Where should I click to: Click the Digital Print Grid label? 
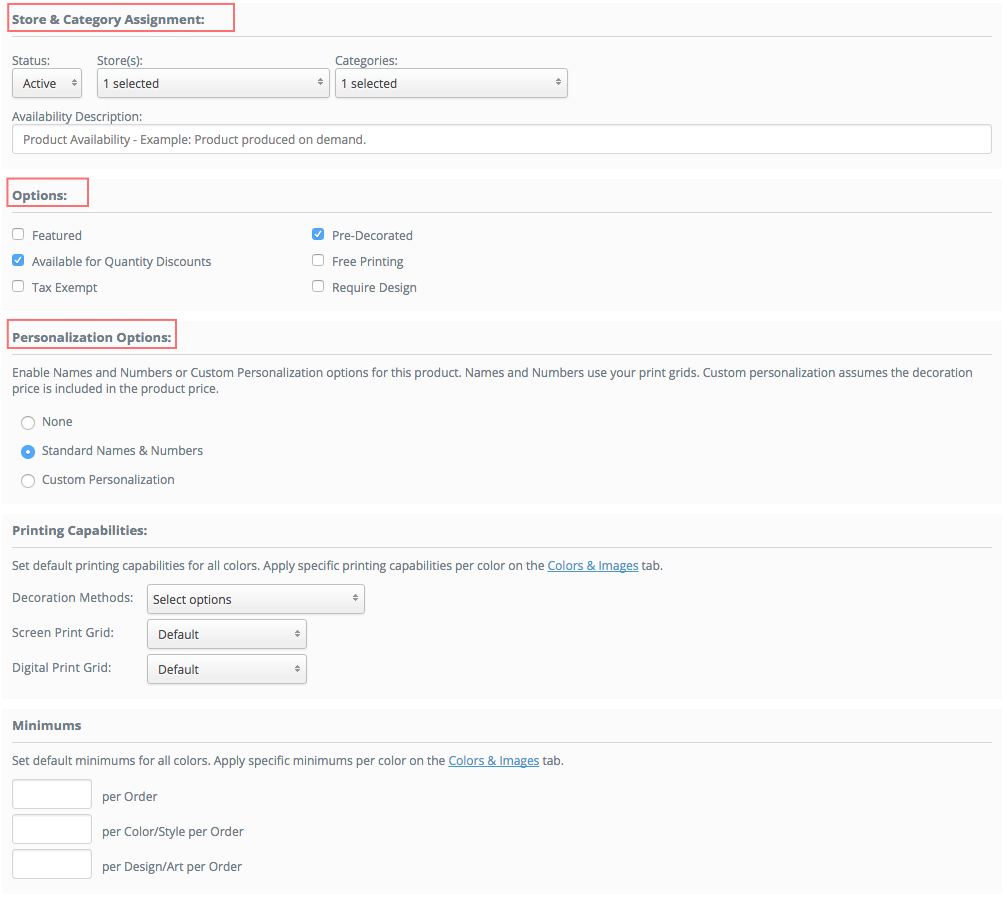pos(62,667)
